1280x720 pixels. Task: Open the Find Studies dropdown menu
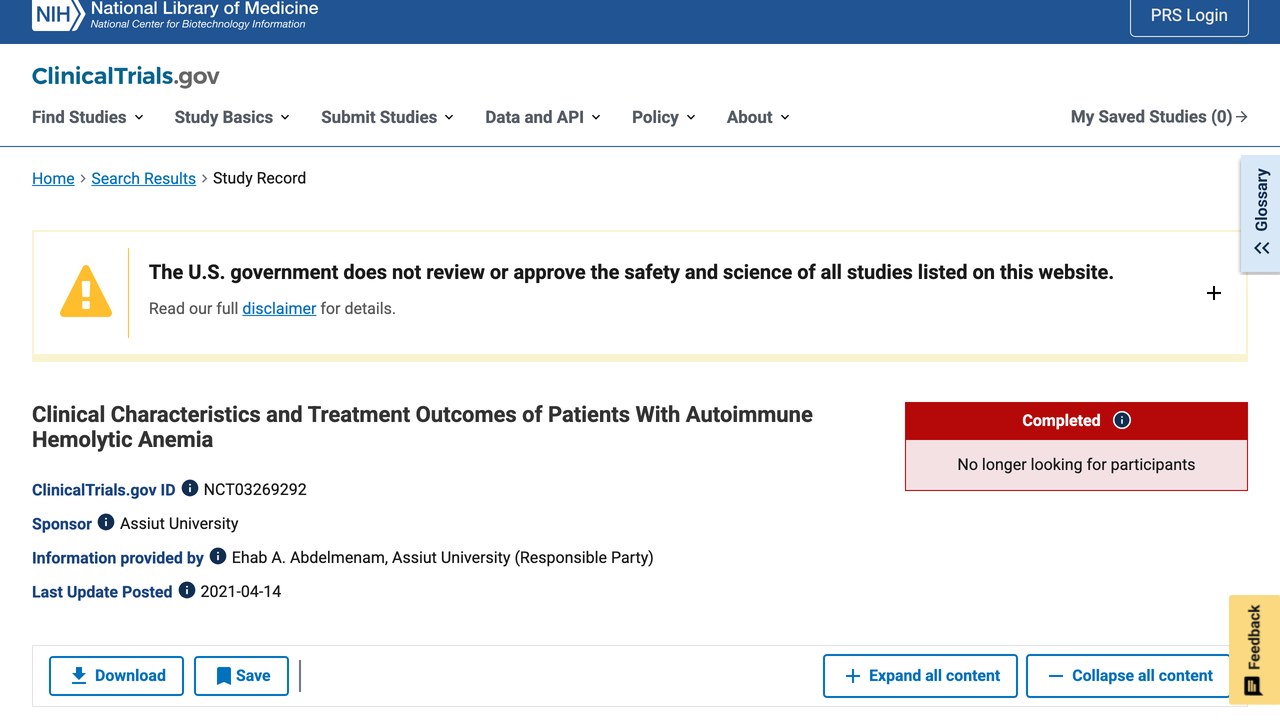tap(88, 117)
